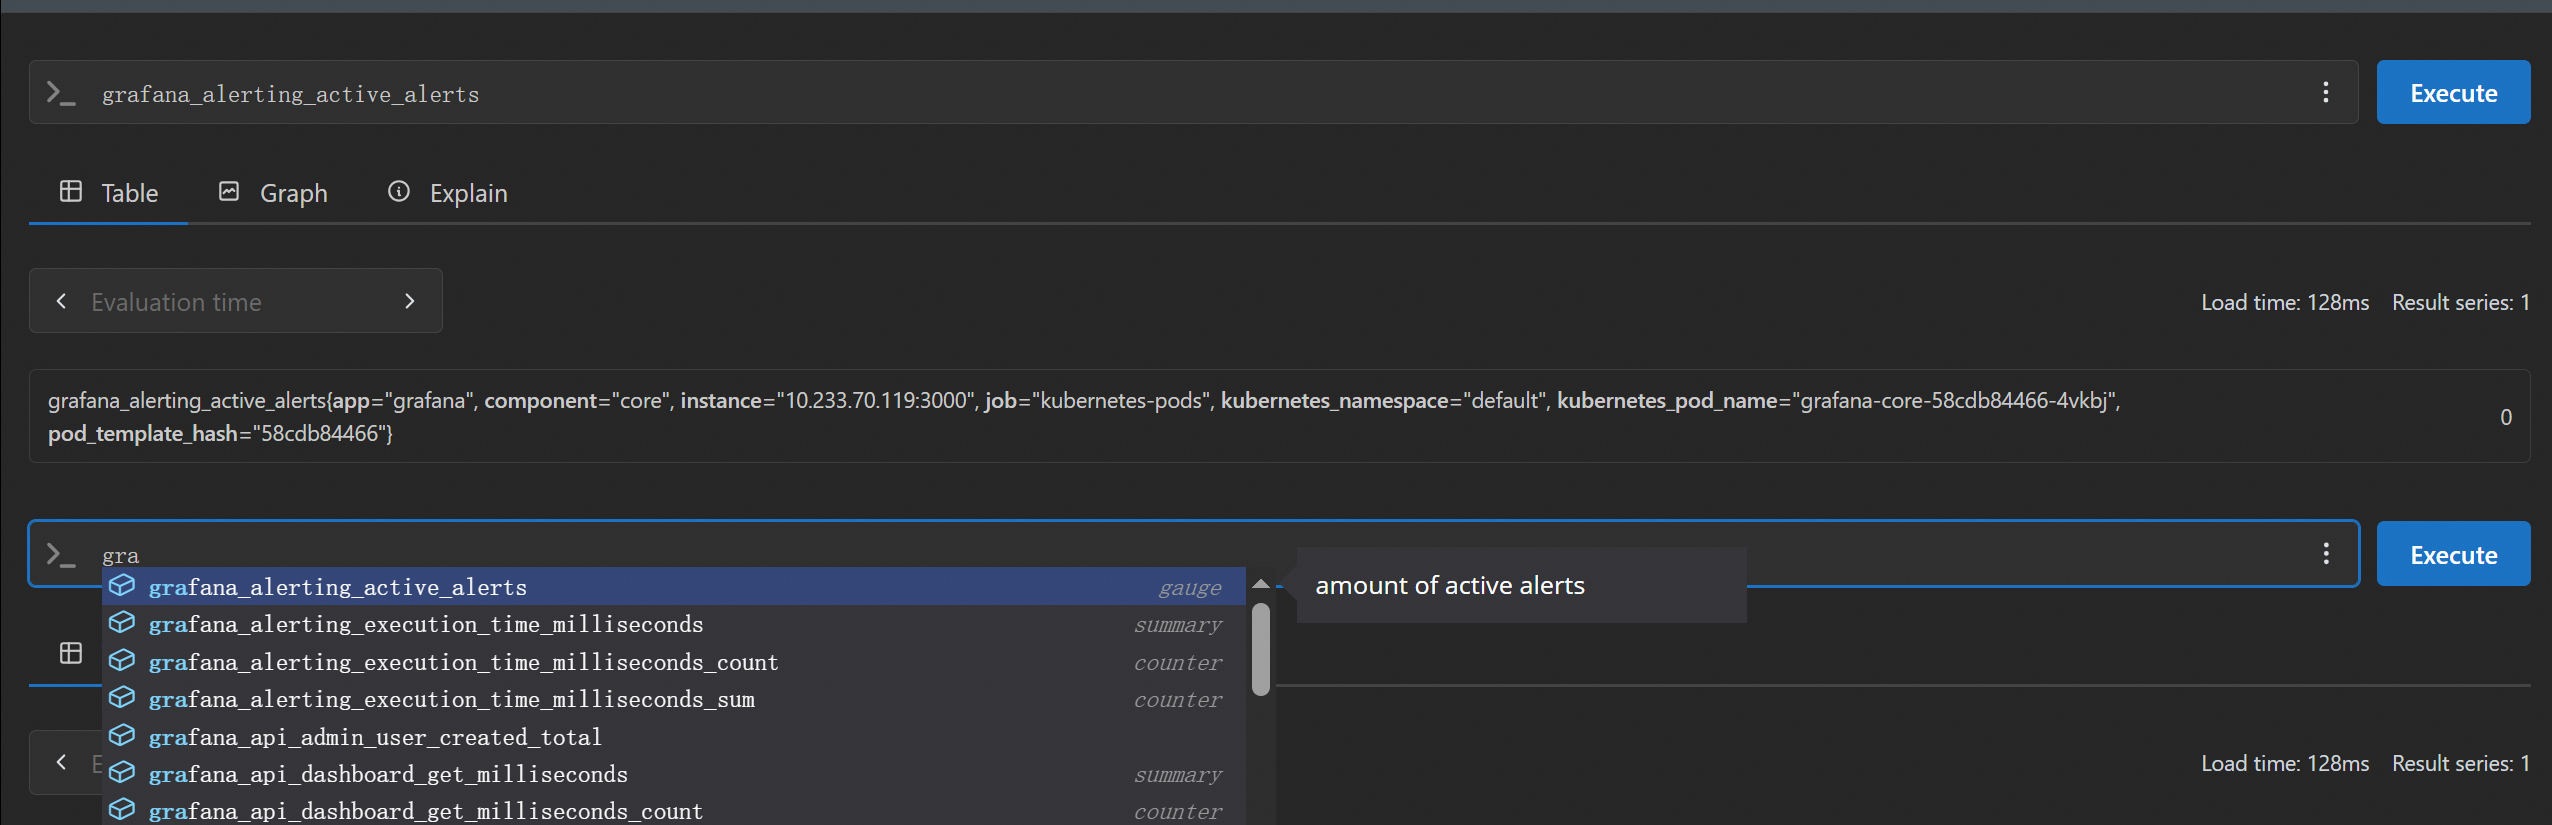Click cube icon beside grafana_api_dashboard_get_milliseconds

pyautogui.click(x=122, y=772)
